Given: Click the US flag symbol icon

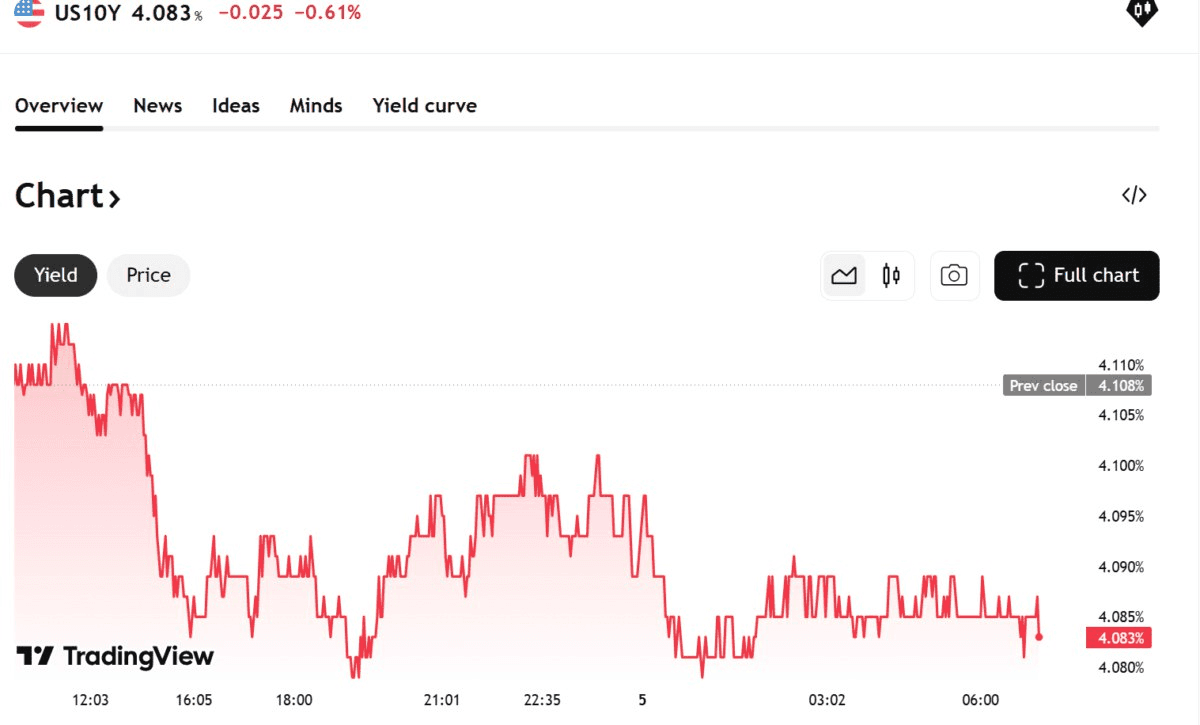Looking at the screenshot, I should pos(29,12).
